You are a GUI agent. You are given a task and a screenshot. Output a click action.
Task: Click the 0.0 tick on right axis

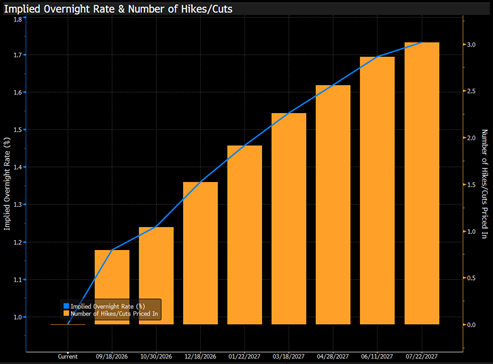click(x=471, y=325)
